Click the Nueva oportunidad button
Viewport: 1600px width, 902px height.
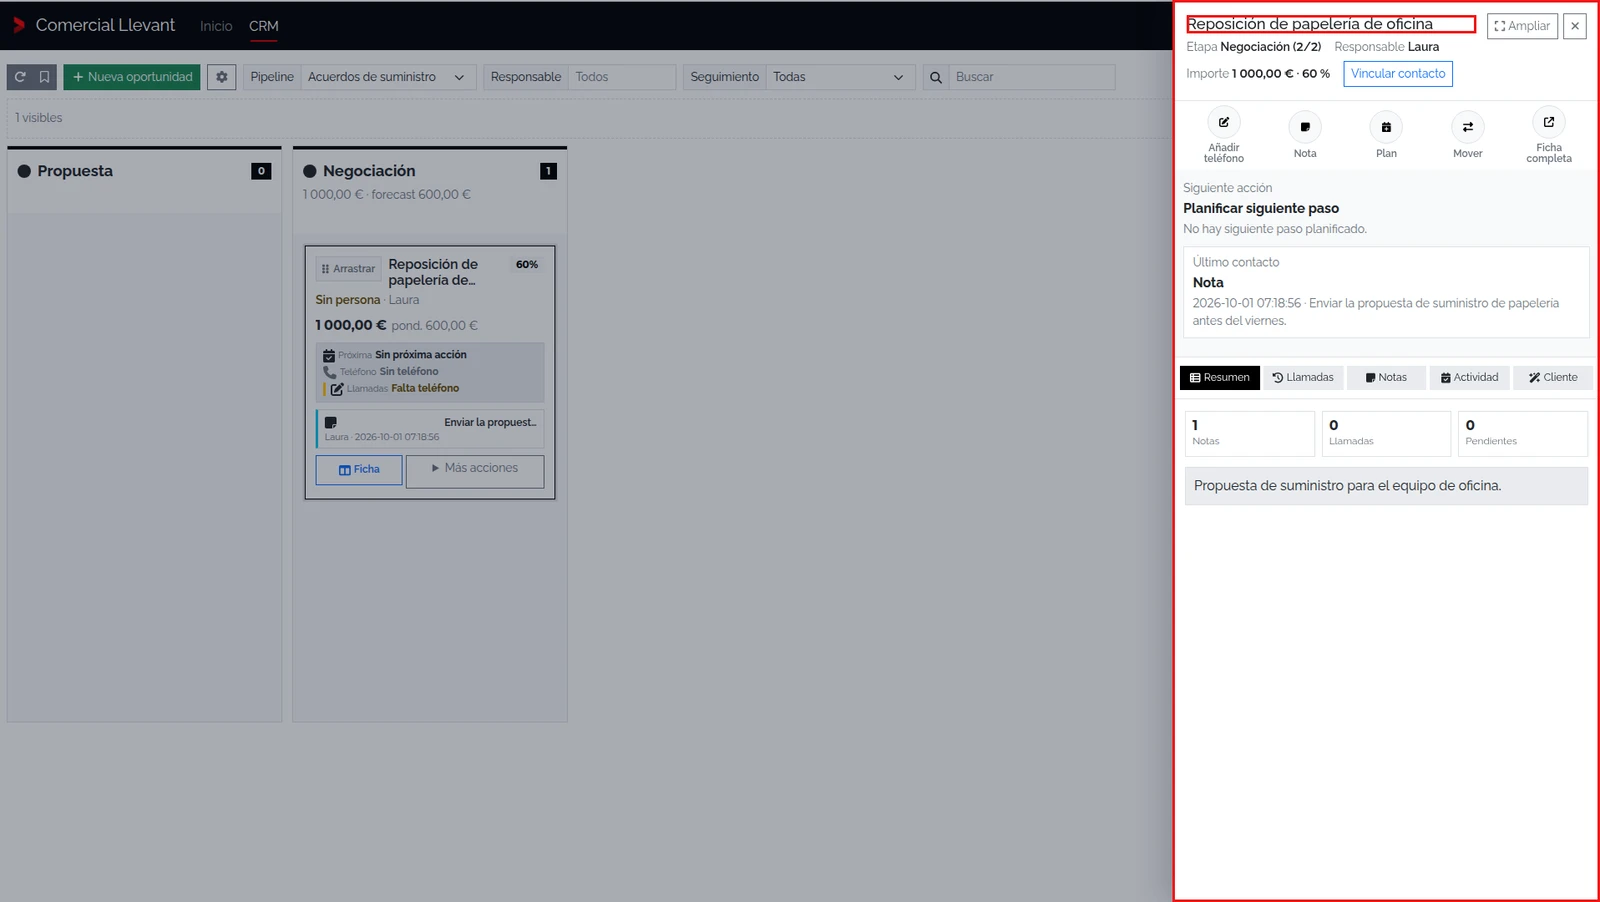point(132,77)
